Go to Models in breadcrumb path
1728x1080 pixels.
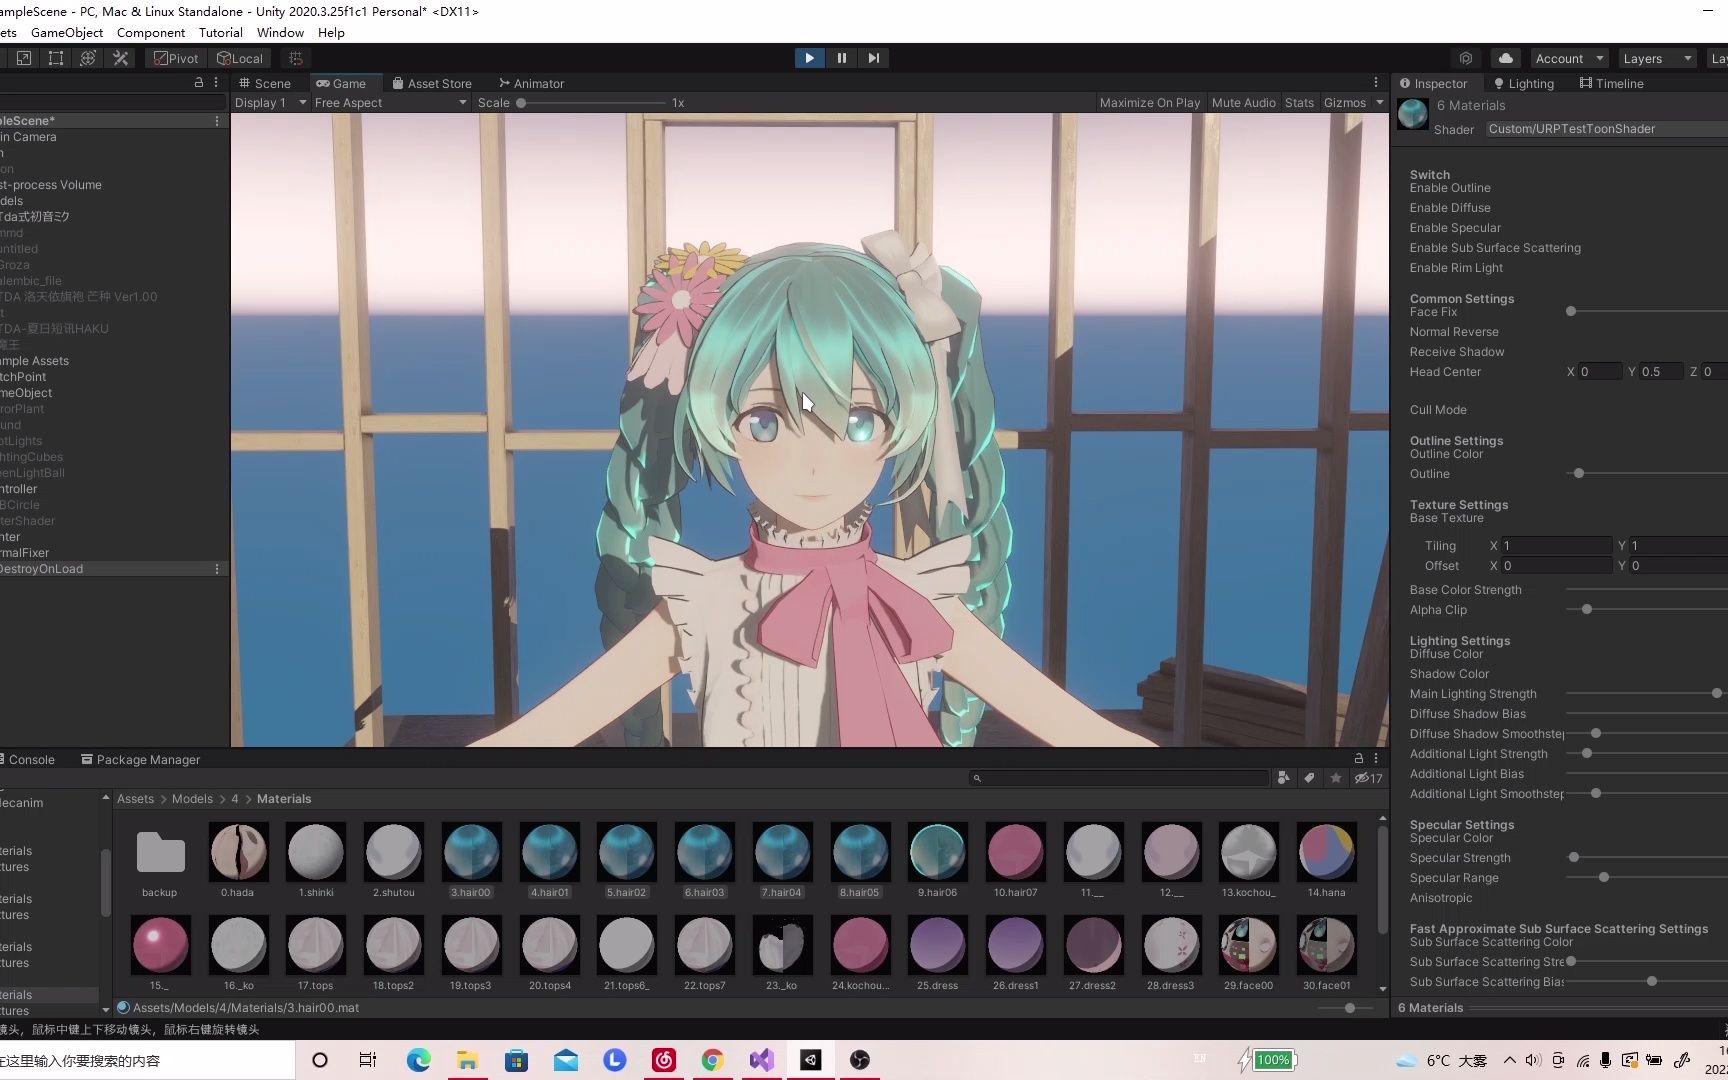(192, 799)
